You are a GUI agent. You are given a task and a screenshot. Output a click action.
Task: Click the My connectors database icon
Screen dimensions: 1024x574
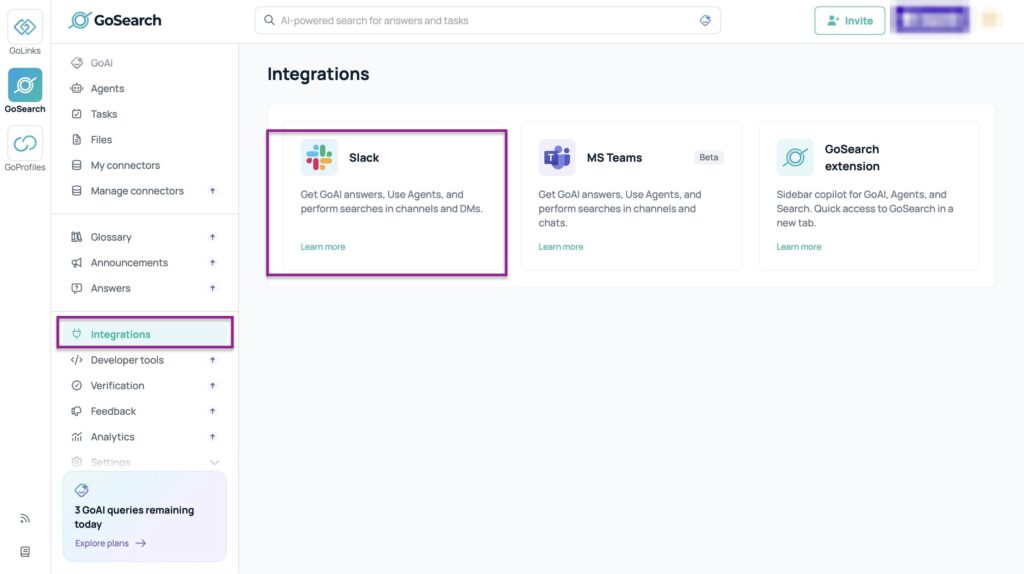[x=76, y=165]
